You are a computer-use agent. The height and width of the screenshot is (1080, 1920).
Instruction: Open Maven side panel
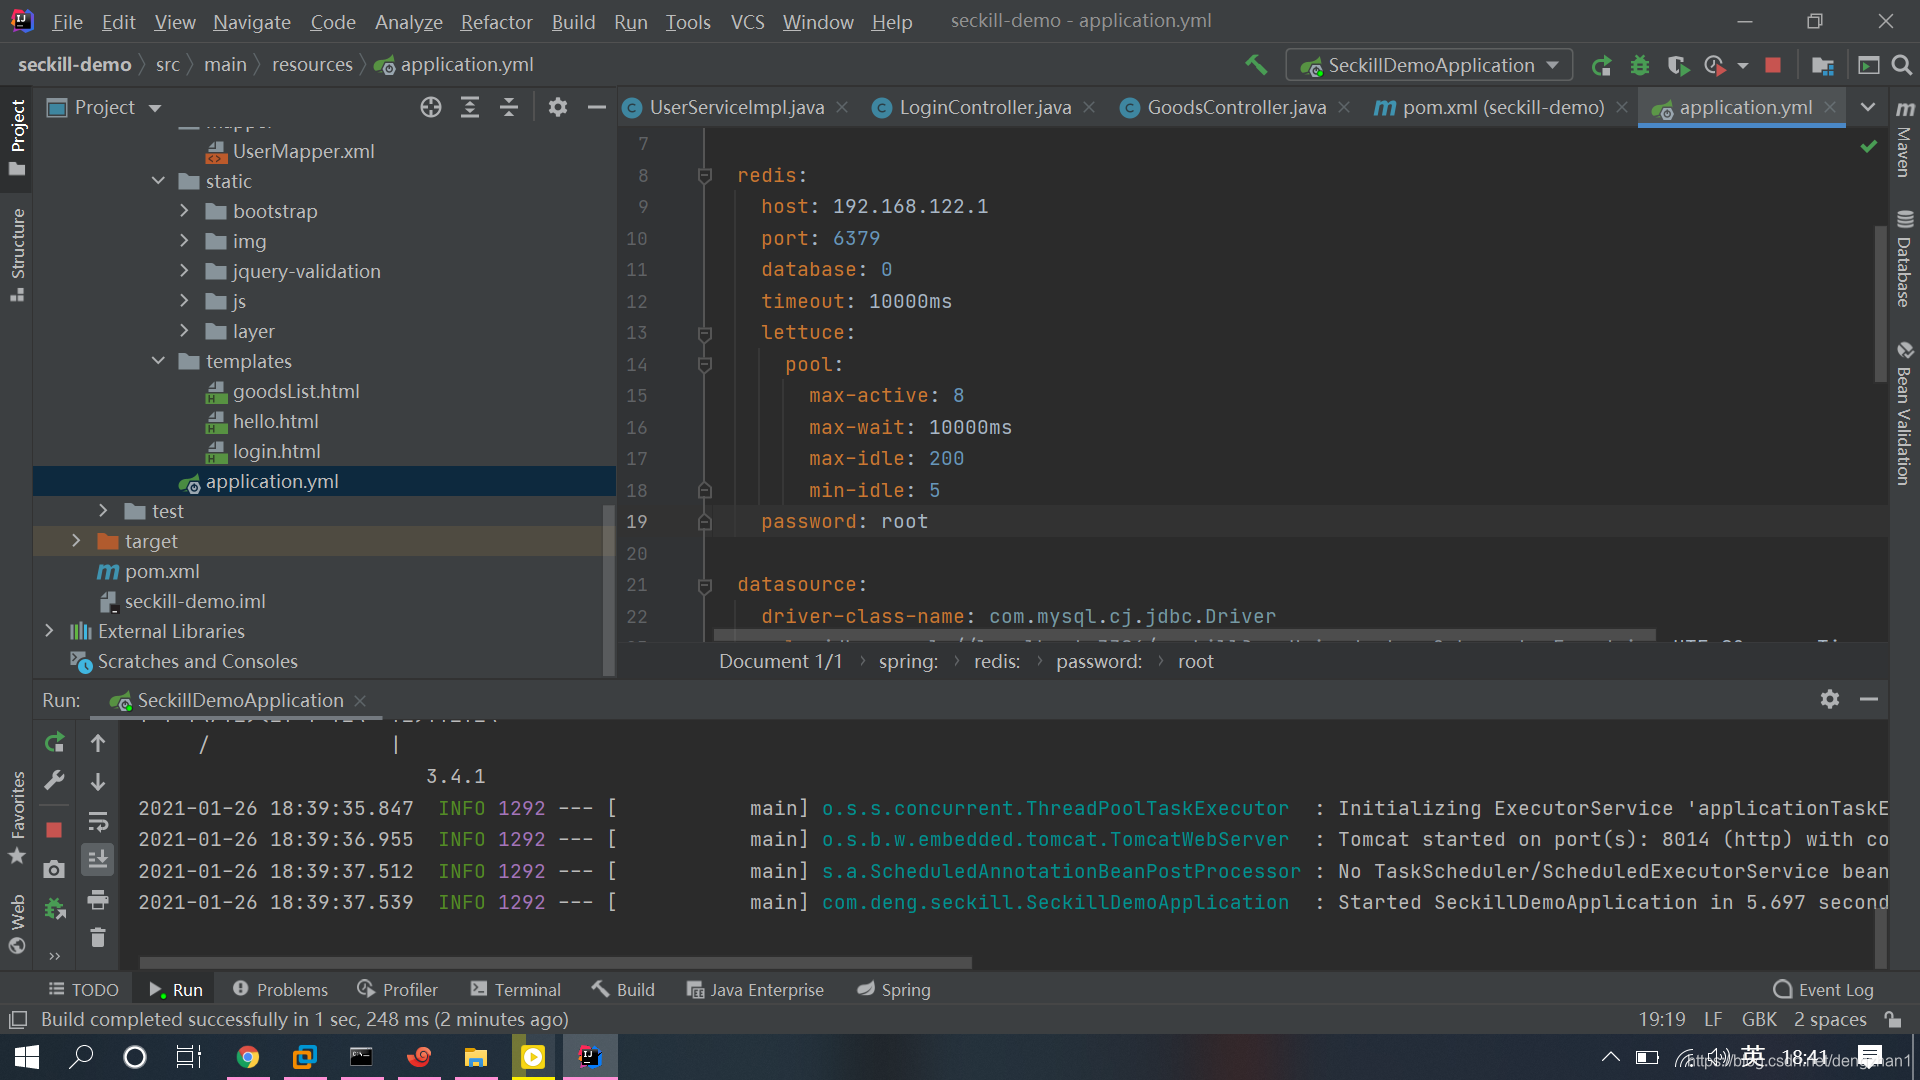click(1905, 138)
